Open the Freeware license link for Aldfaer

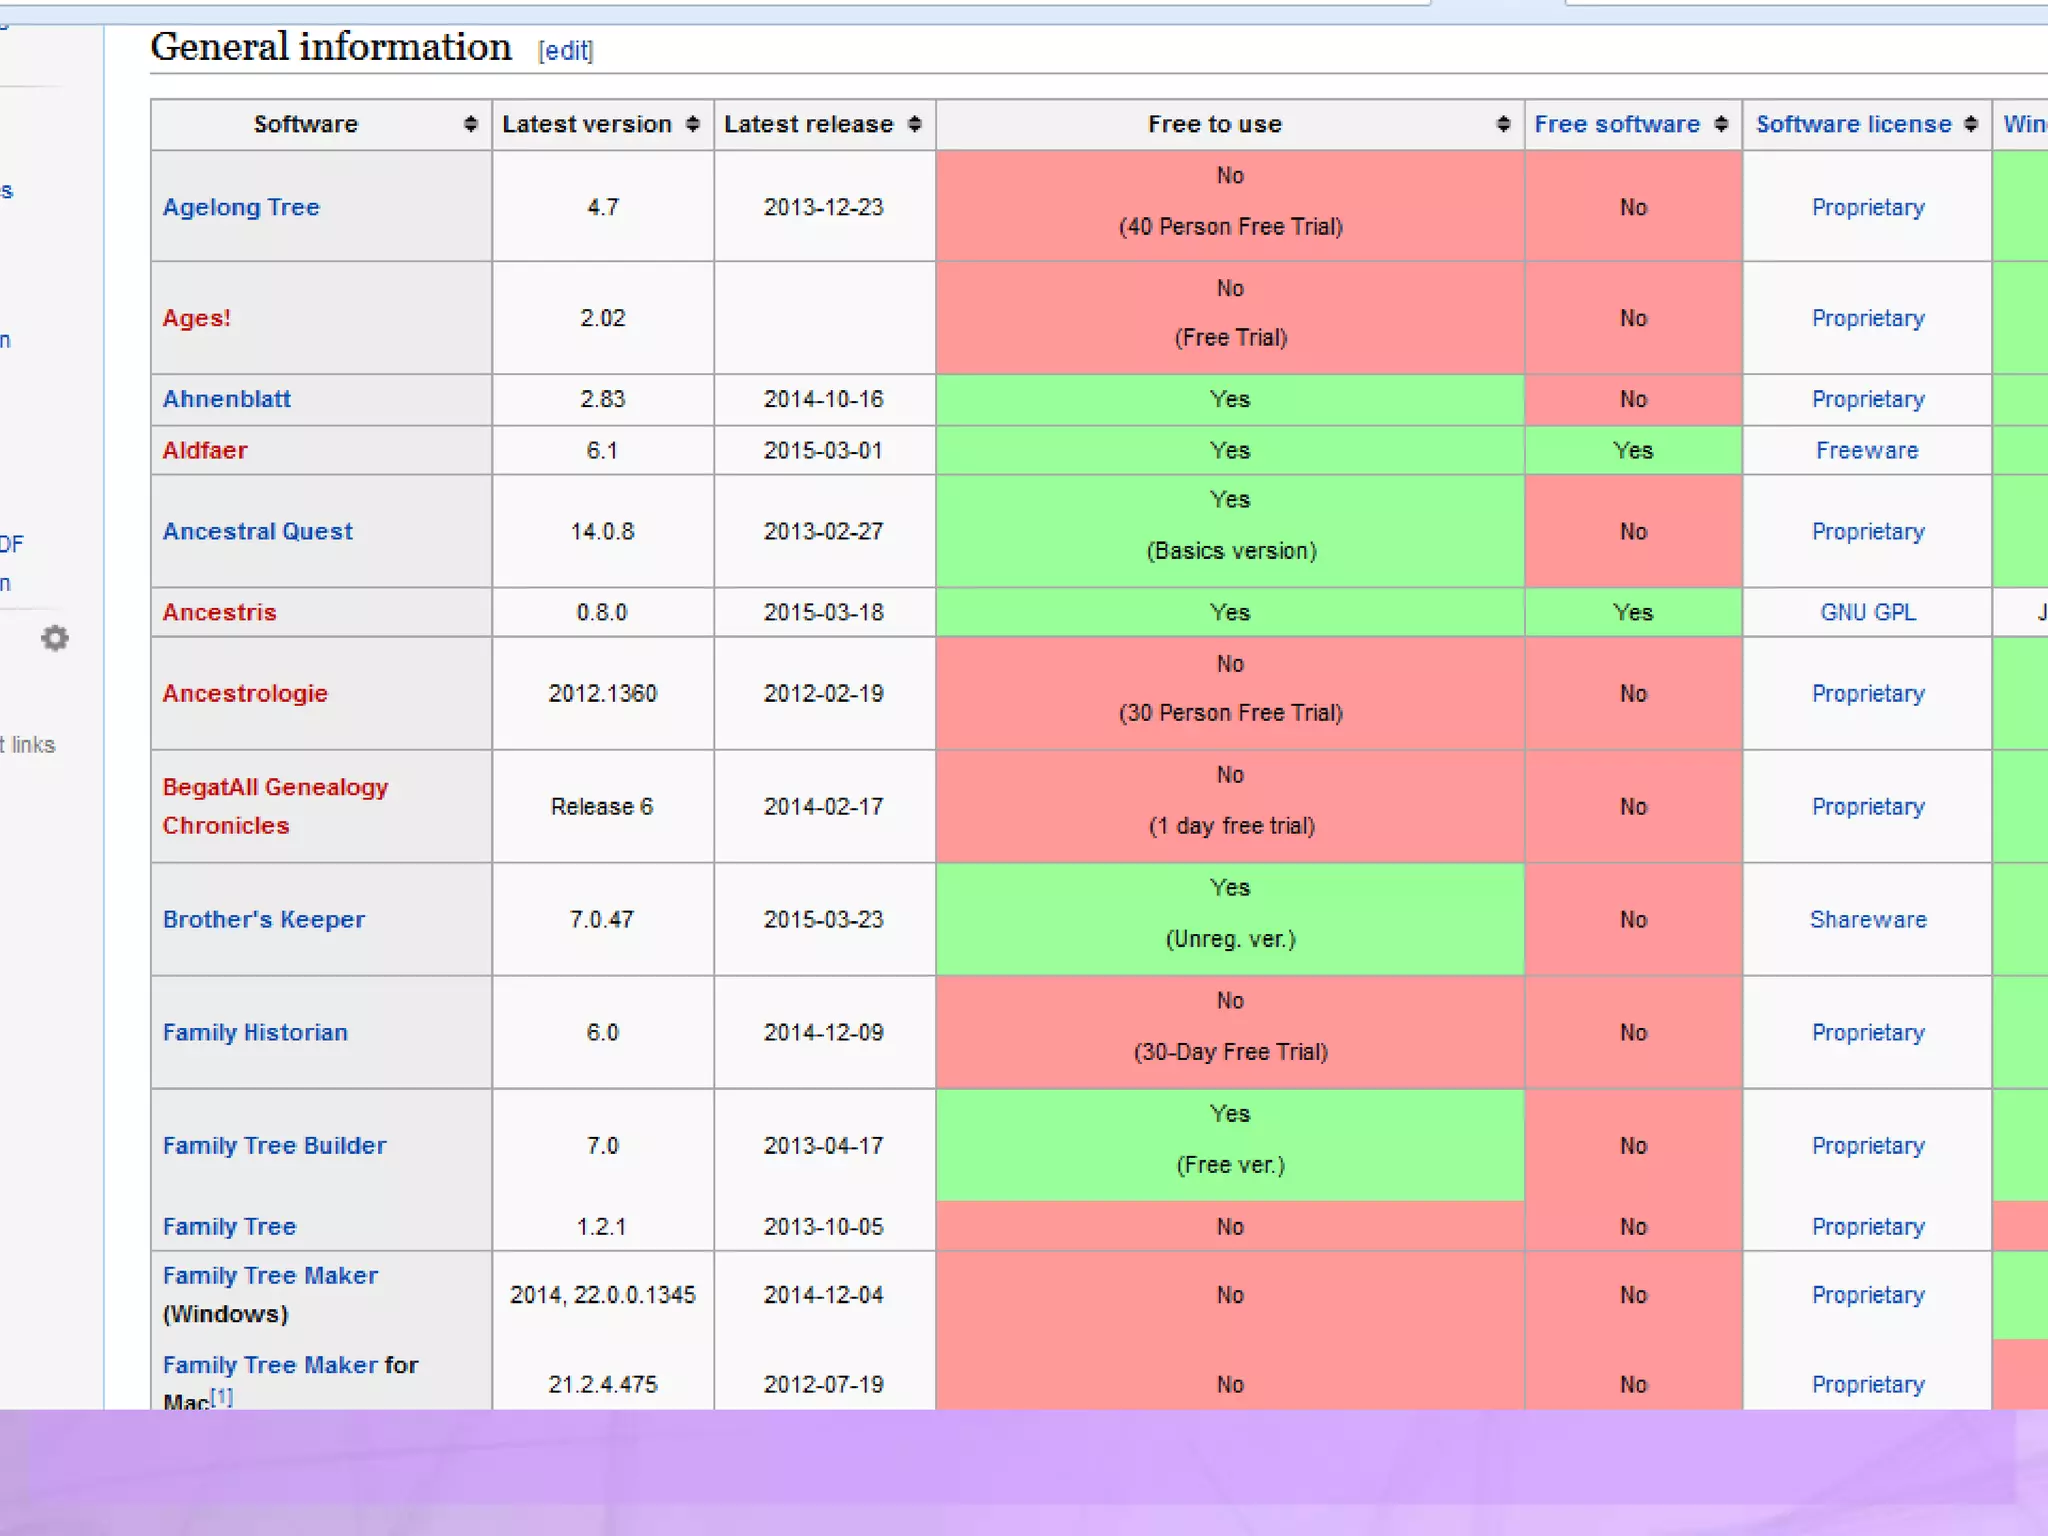click(1867, 450)
